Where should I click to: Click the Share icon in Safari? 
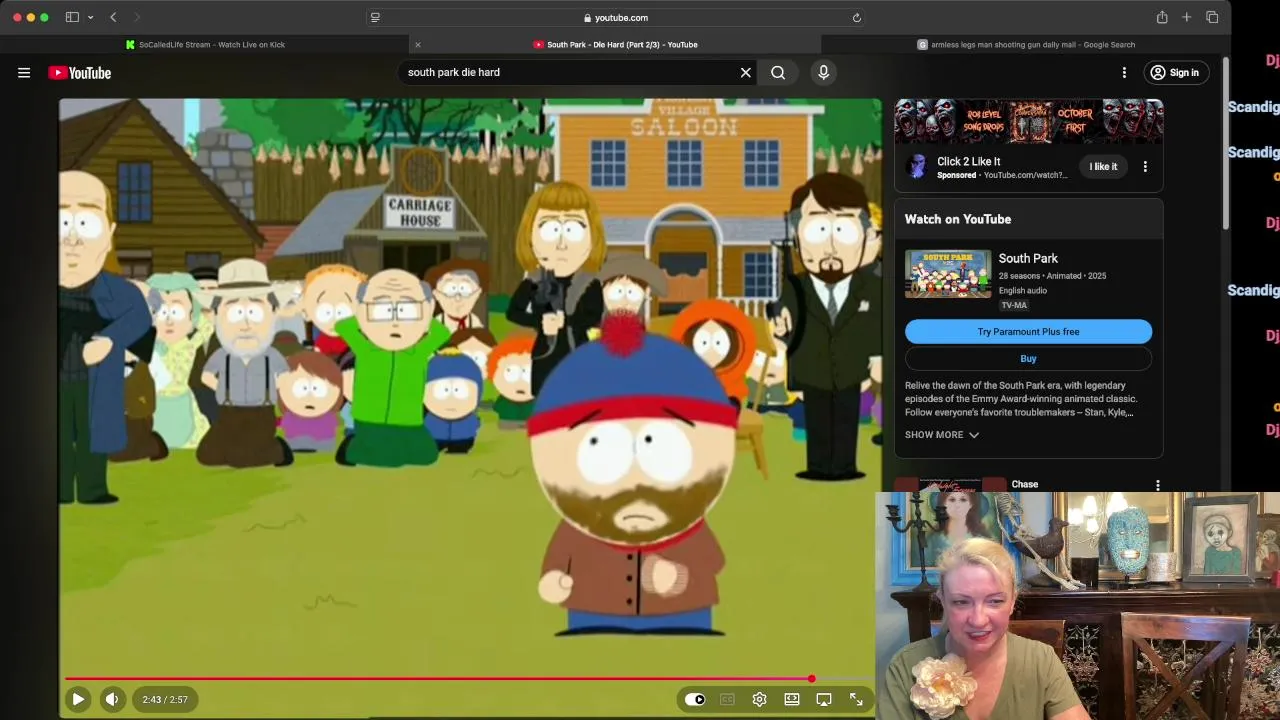[1162, 17]
